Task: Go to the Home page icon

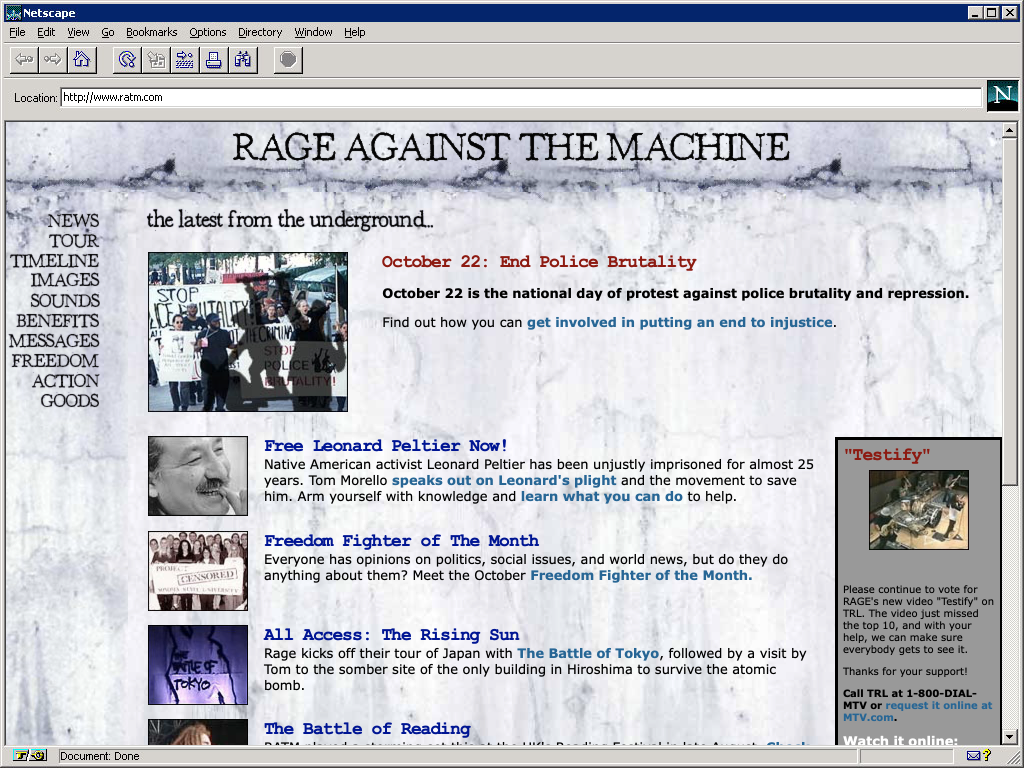Action: [81, 59]
